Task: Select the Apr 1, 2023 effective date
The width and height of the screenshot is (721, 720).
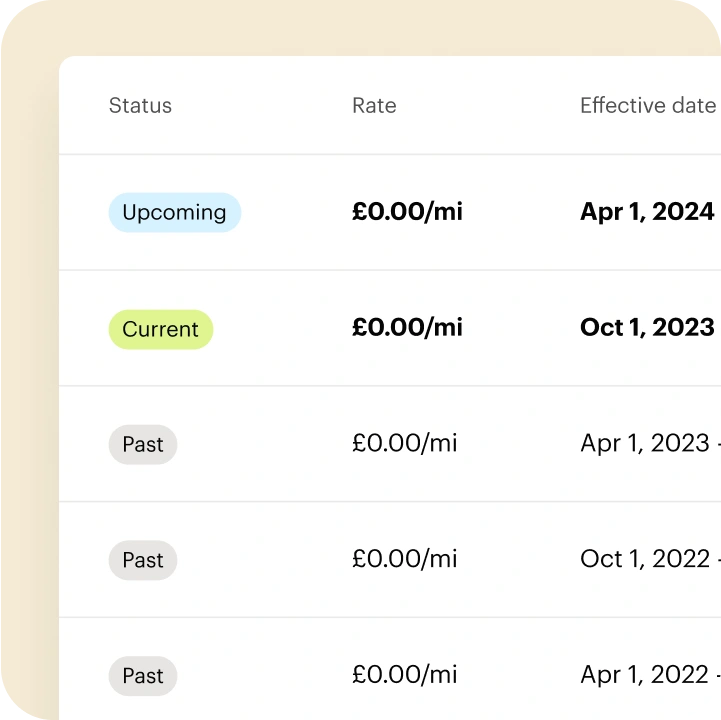Action: [x=645, y=444]
